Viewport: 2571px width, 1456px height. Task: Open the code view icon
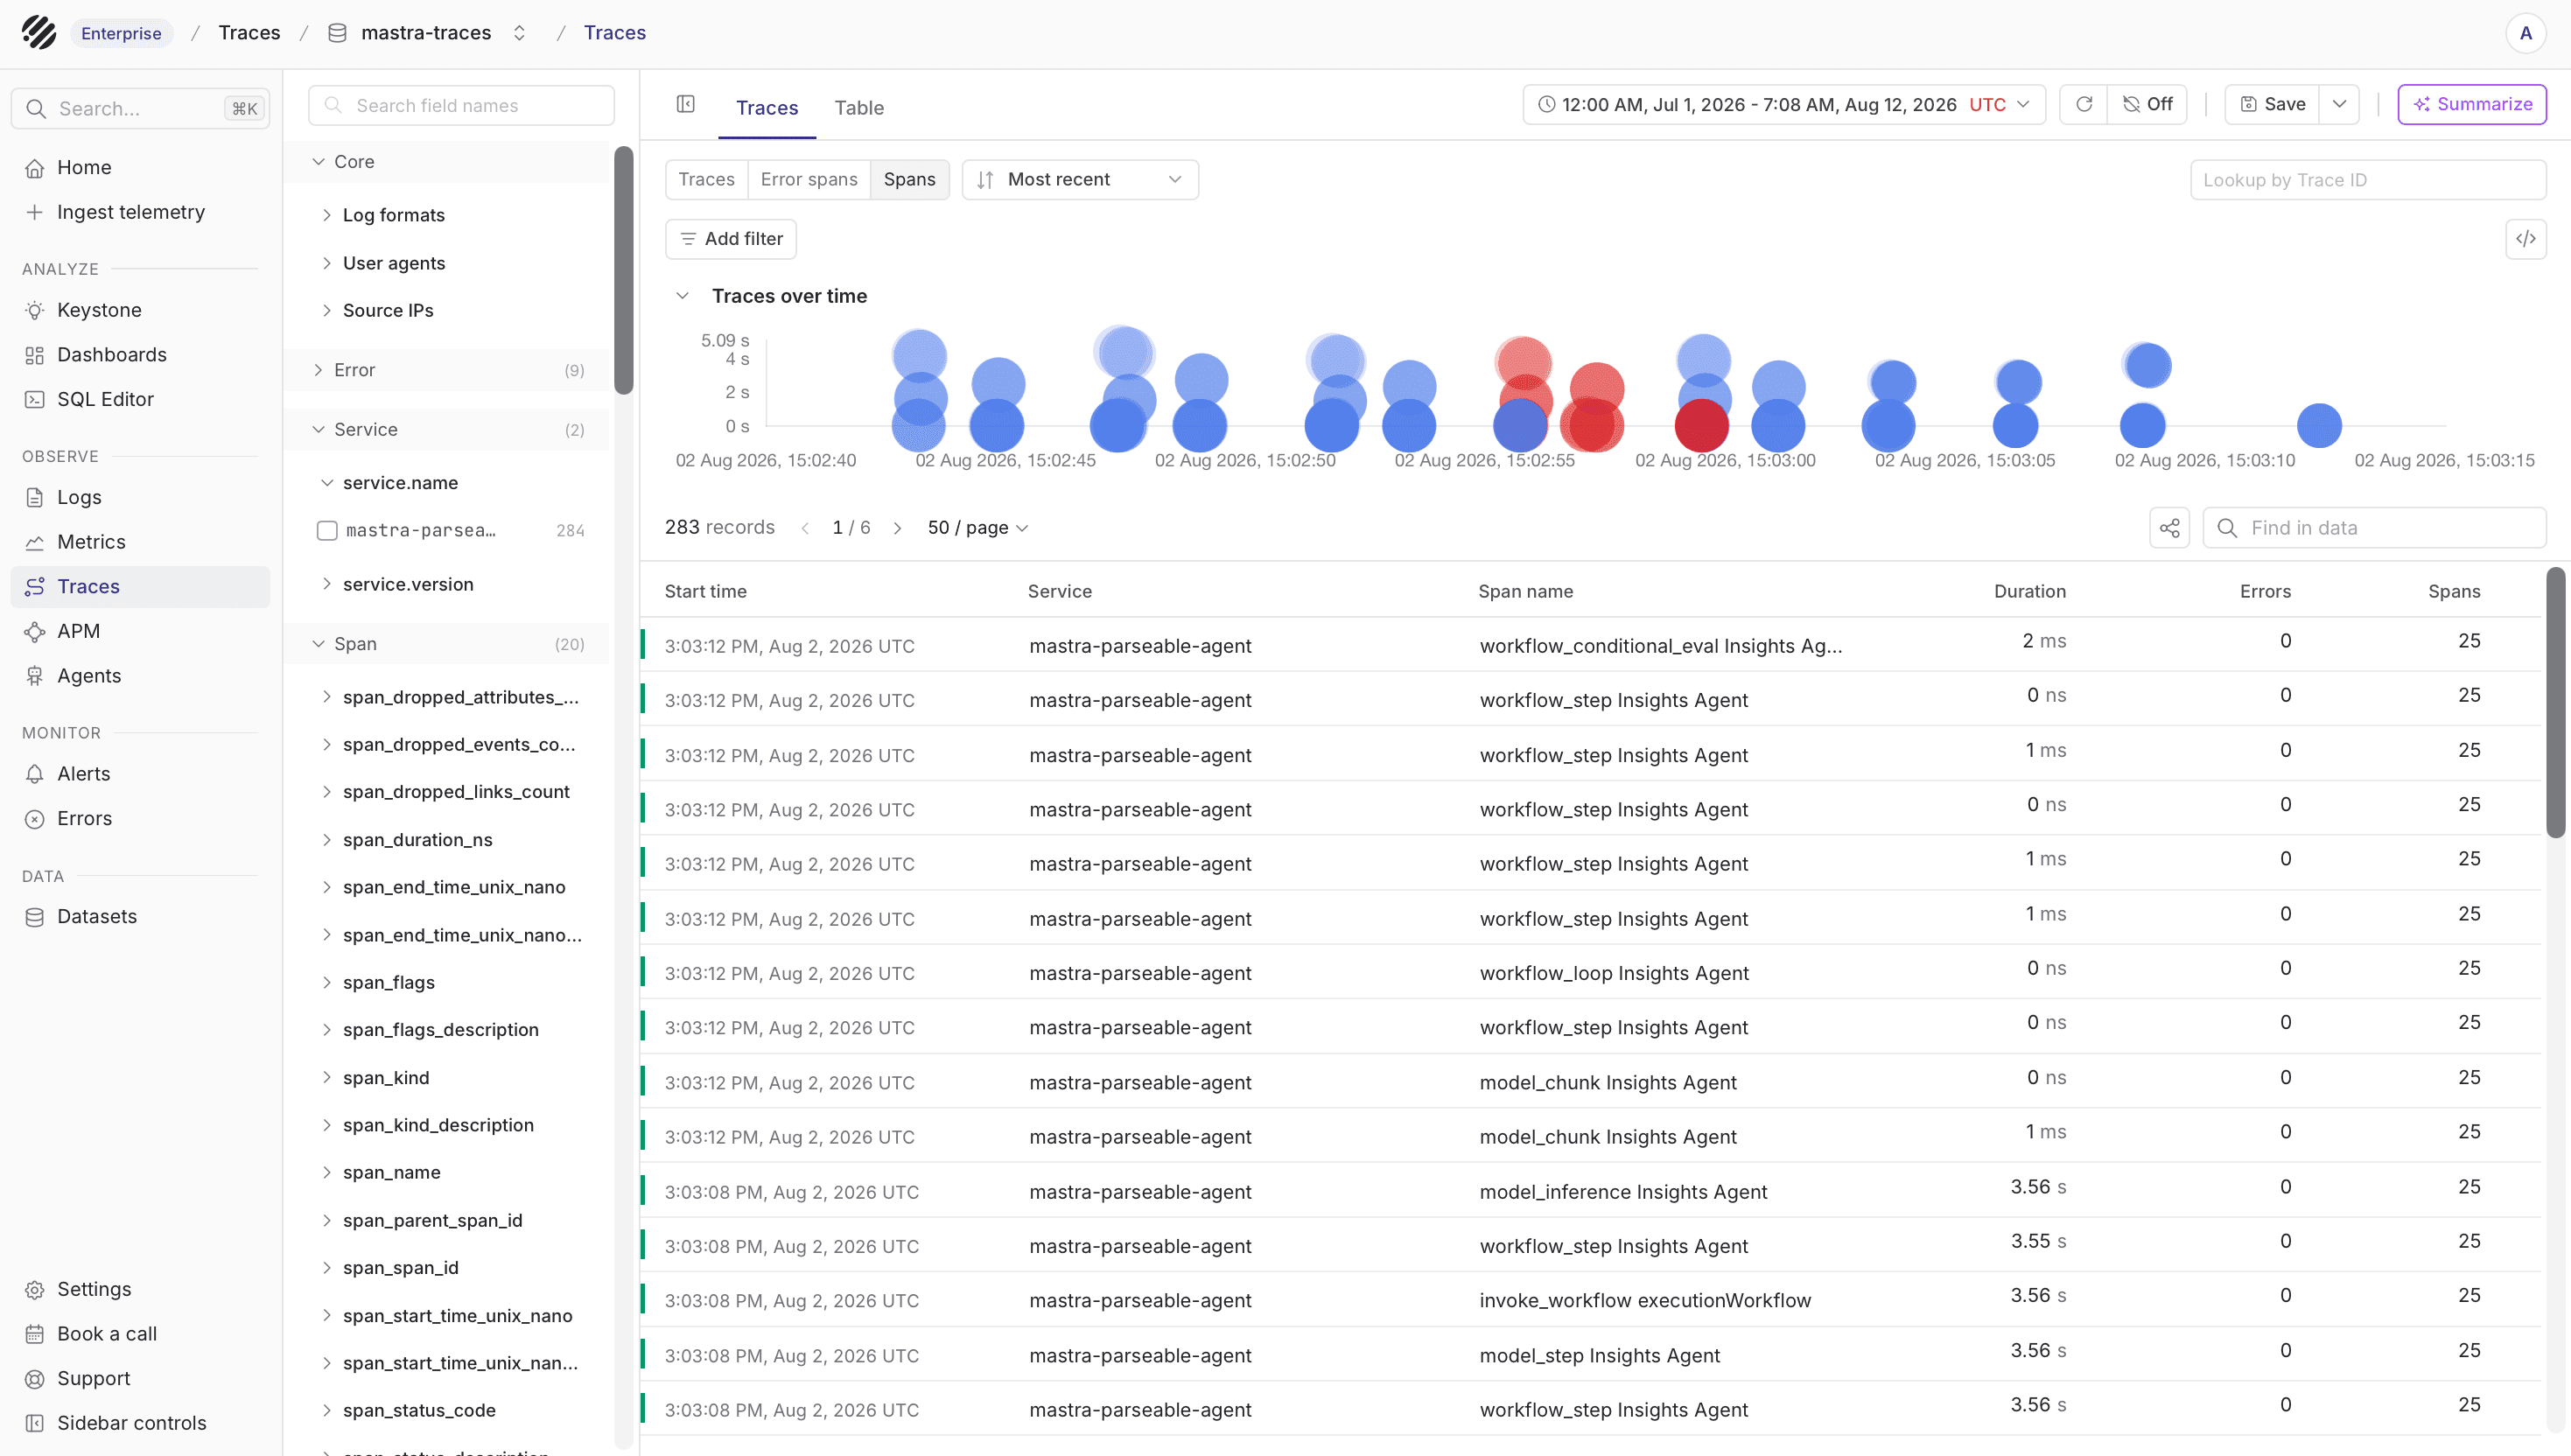tap(2525, 239)
